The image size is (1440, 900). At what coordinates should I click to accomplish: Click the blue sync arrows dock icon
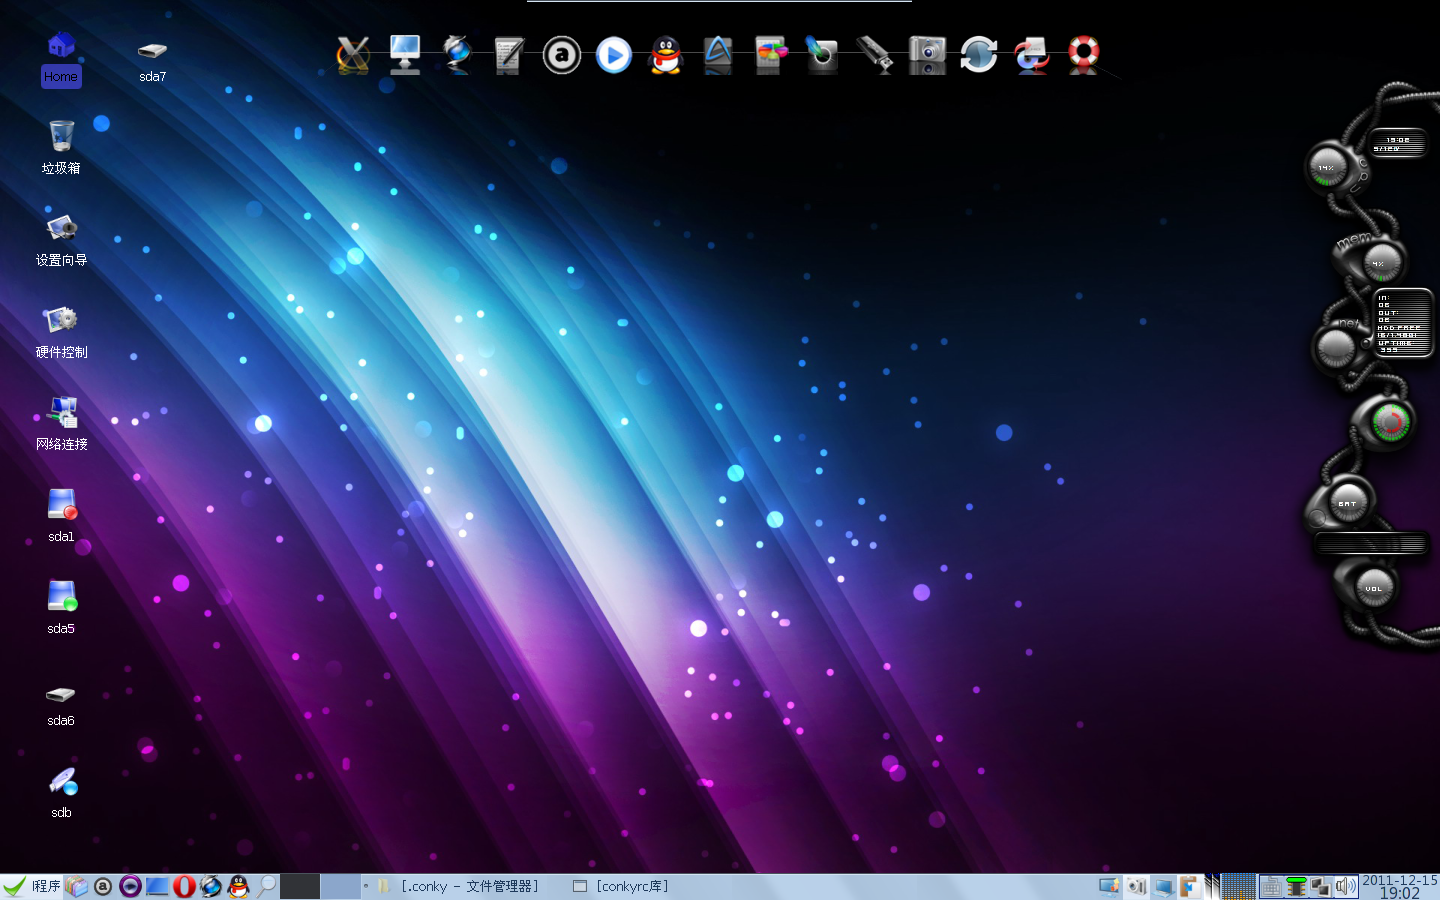(979, 55)
